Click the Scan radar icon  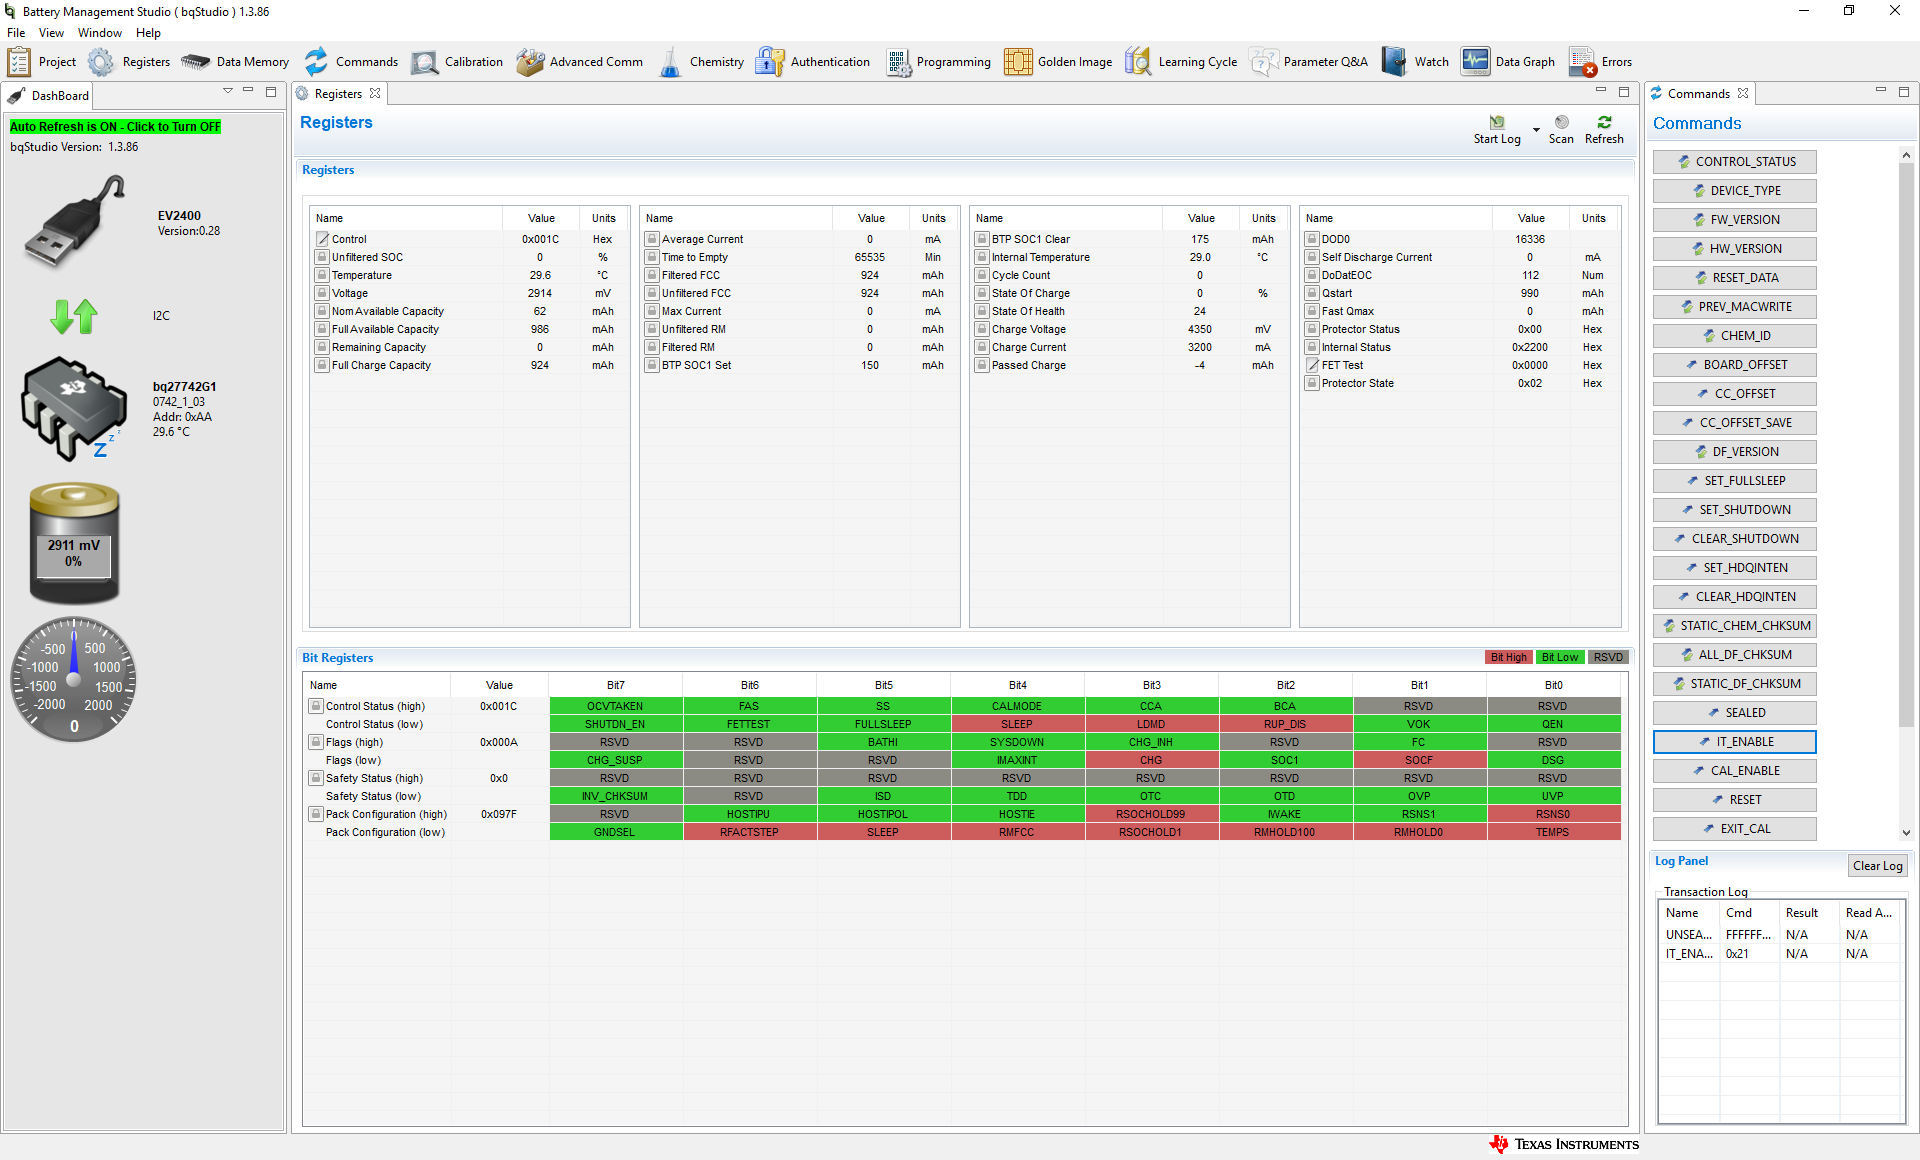(x=1561, y=123)
